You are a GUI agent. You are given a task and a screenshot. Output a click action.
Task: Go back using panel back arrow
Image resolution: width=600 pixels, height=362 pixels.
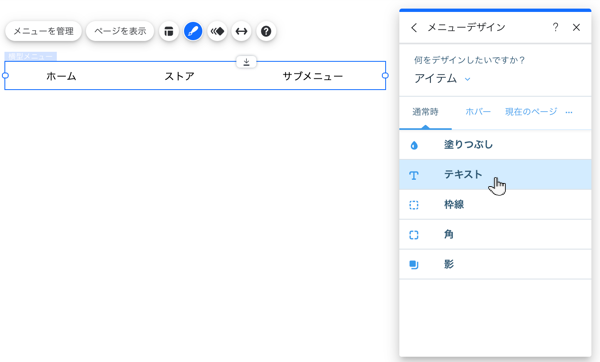[414, 27]
